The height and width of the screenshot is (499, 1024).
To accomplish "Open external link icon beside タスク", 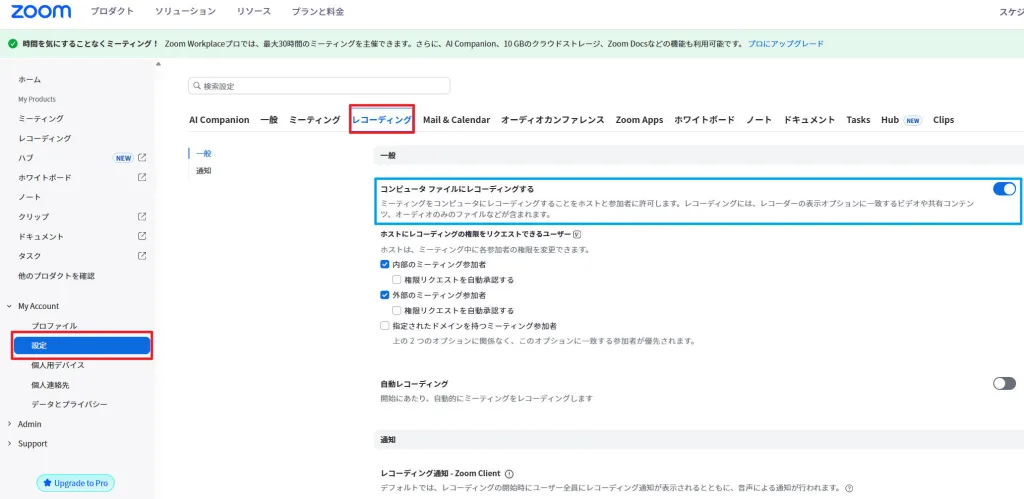I will 142,255.
